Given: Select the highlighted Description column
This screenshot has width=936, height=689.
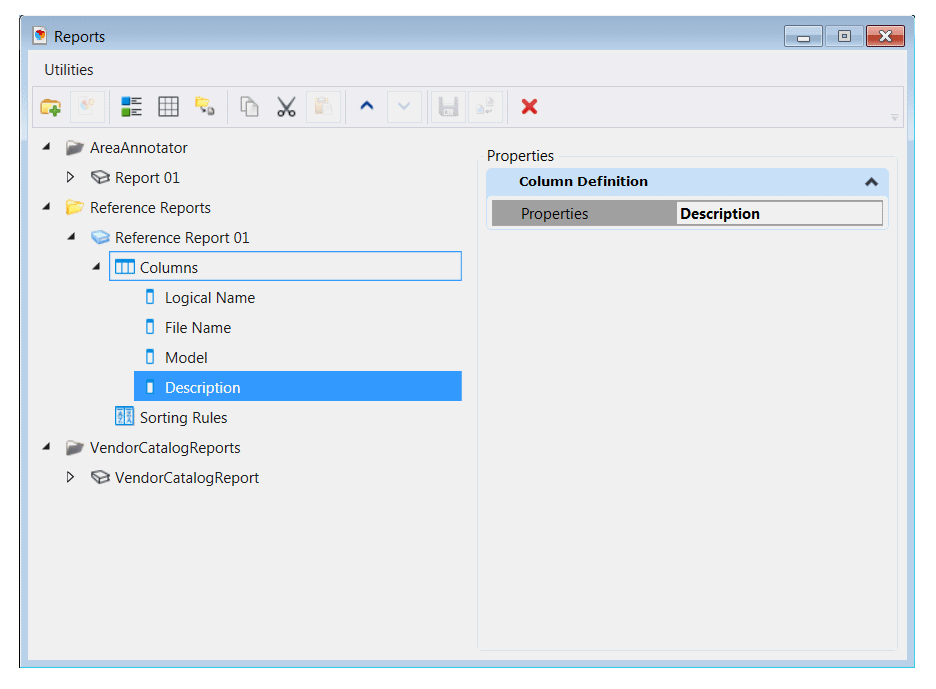Looking at the screenshot, I should [x=298, y=386].
